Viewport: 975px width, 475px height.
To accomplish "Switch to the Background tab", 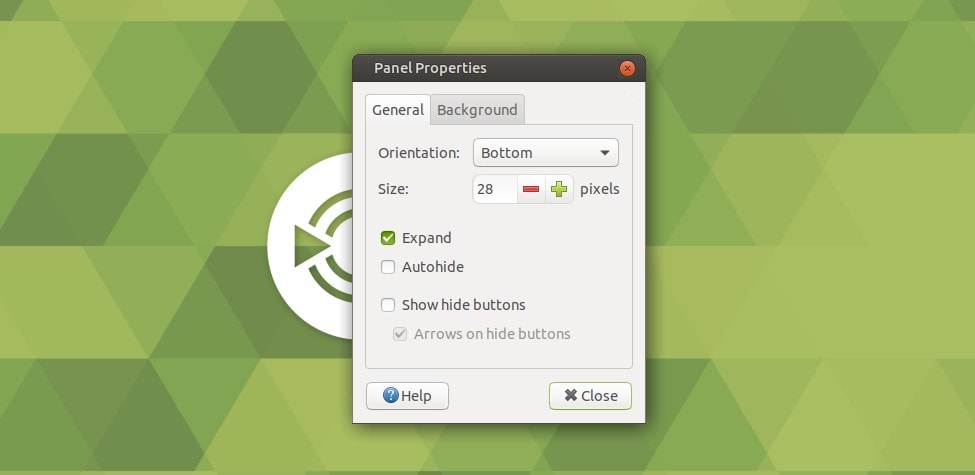I will tap(477, 110).
